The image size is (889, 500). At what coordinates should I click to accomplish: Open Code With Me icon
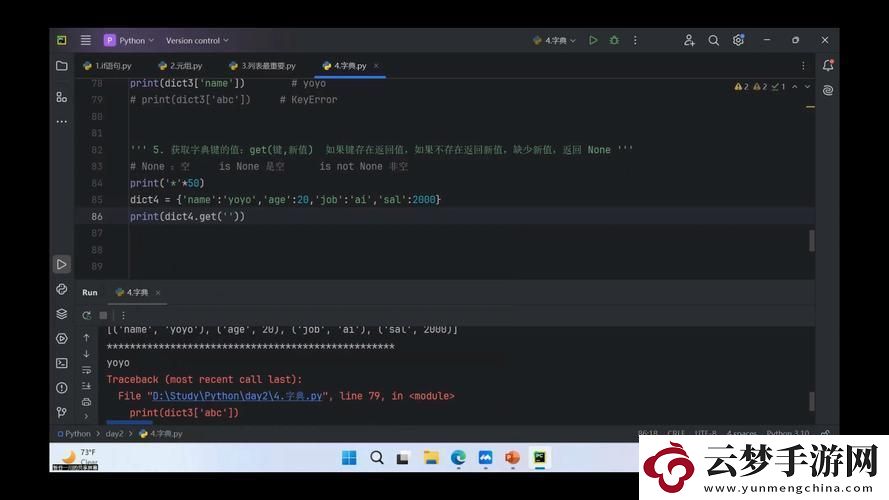(x=689, y=40)
